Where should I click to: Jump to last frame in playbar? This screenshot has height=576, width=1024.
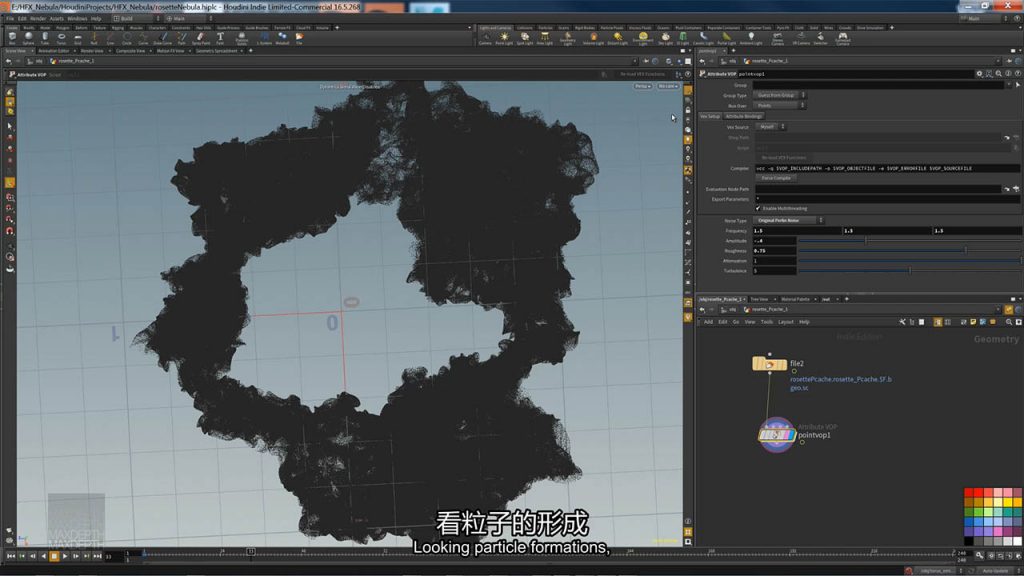97,556
